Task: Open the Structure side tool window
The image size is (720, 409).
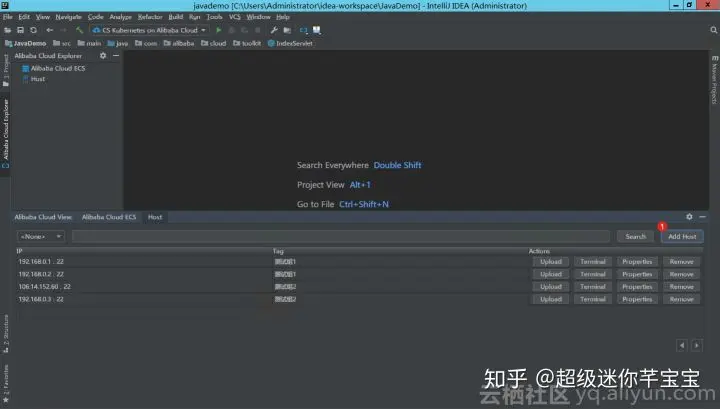Action: 6,334
